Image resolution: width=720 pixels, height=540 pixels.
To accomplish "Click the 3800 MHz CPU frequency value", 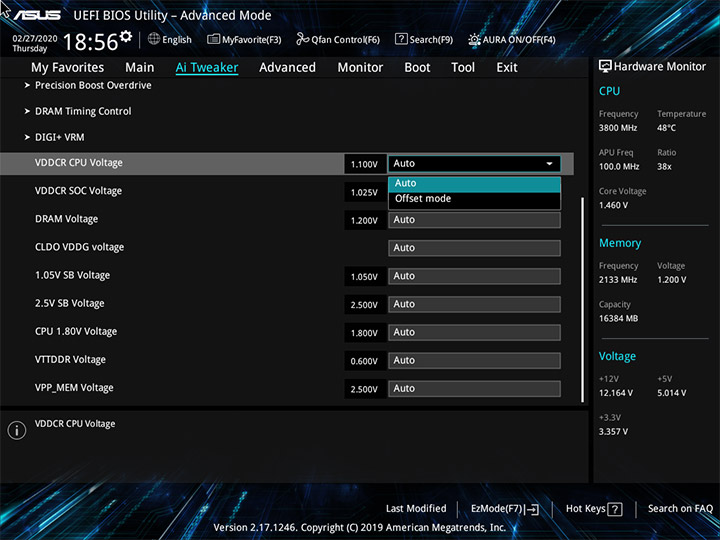I will pos(618,128).
